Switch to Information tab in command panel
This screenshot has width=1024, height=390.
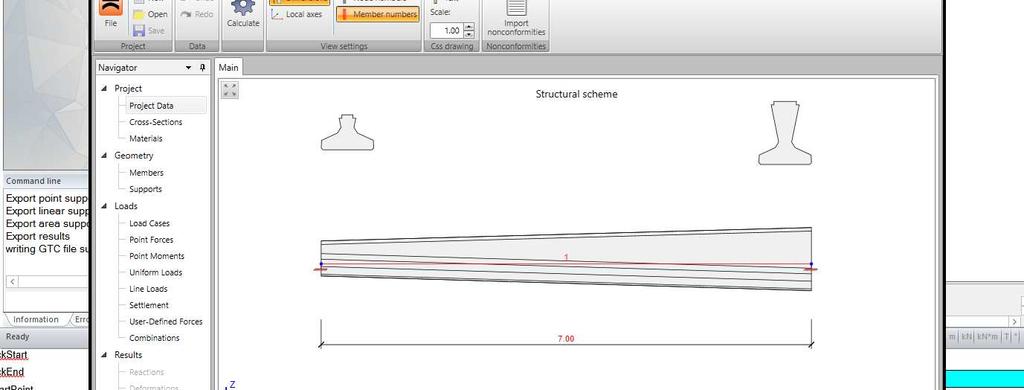36,319
